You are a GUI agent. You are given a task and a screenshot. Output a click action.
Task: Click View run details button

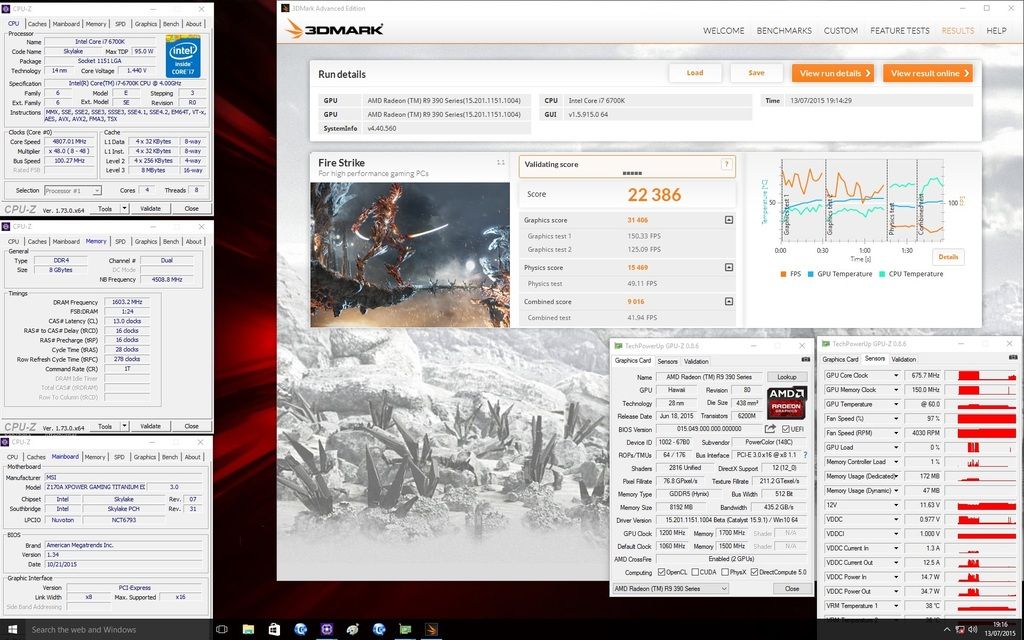pyautogui.click(x=833, y=73)
